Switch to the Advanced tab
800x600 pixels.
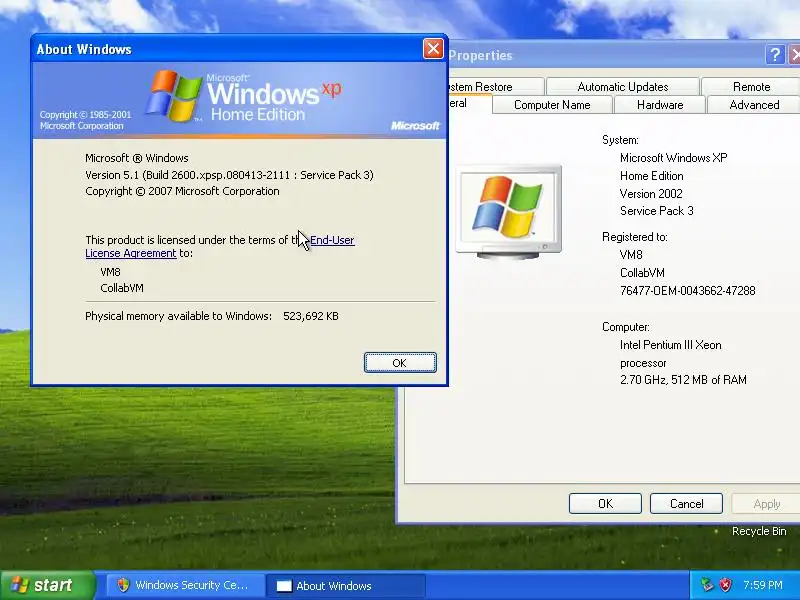click(x=754, y=105)
